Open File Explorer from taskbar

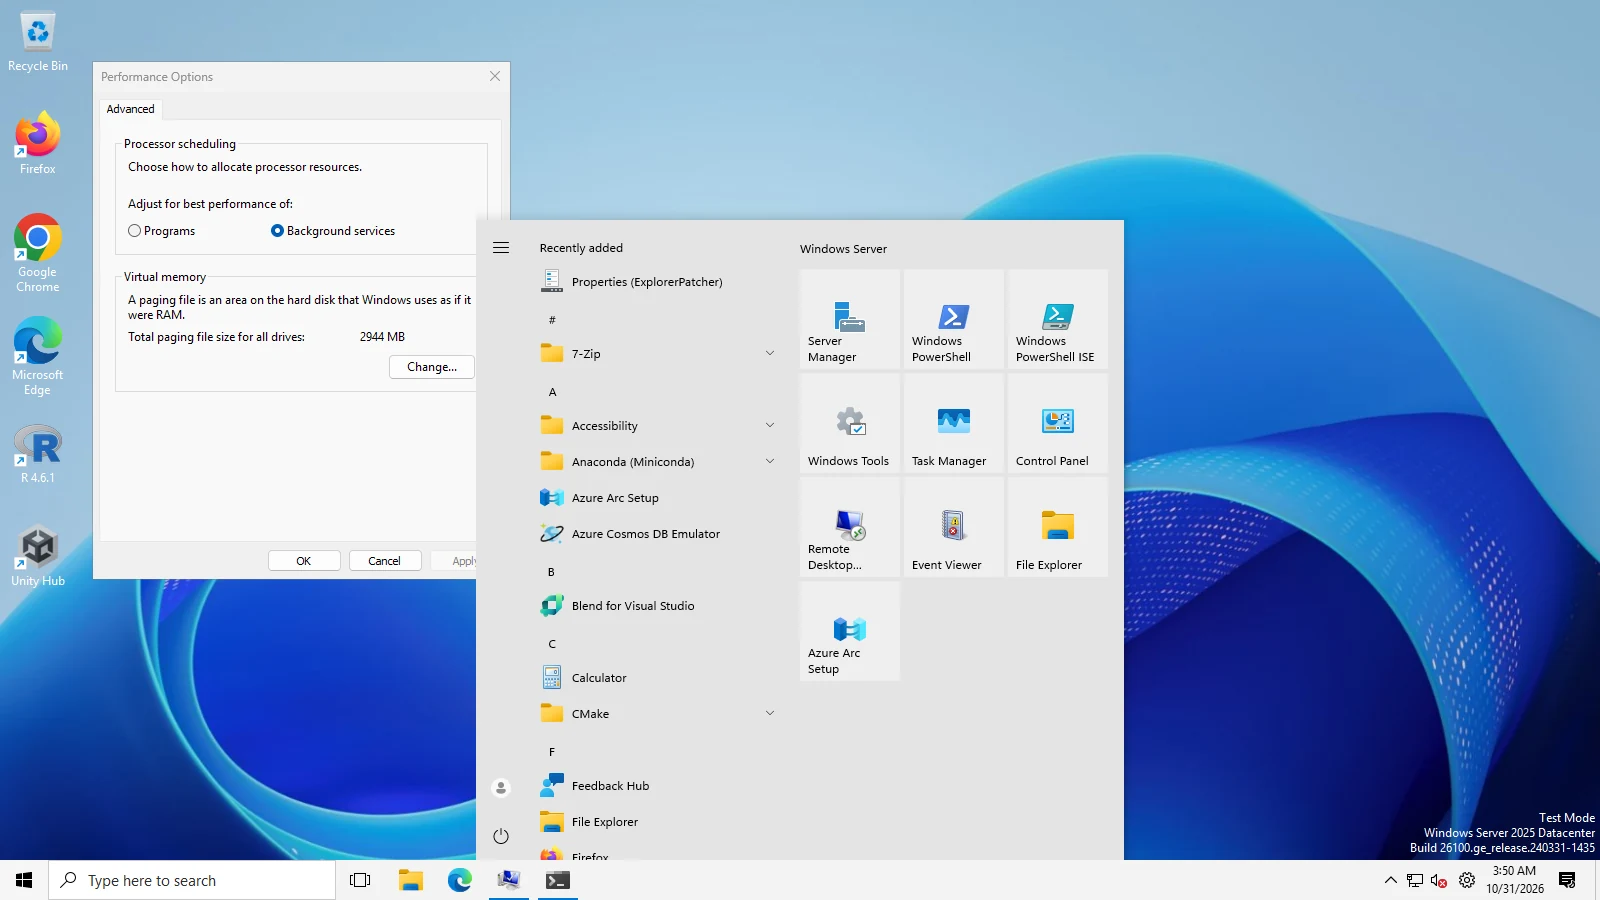tap(411, 880)
